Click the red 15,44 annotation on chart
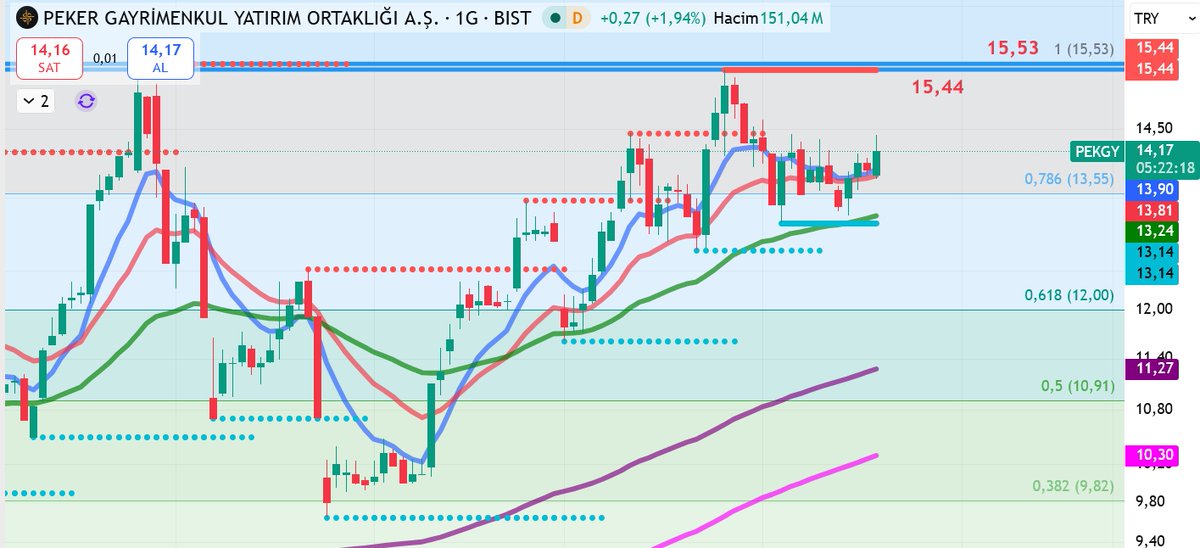 937,87
